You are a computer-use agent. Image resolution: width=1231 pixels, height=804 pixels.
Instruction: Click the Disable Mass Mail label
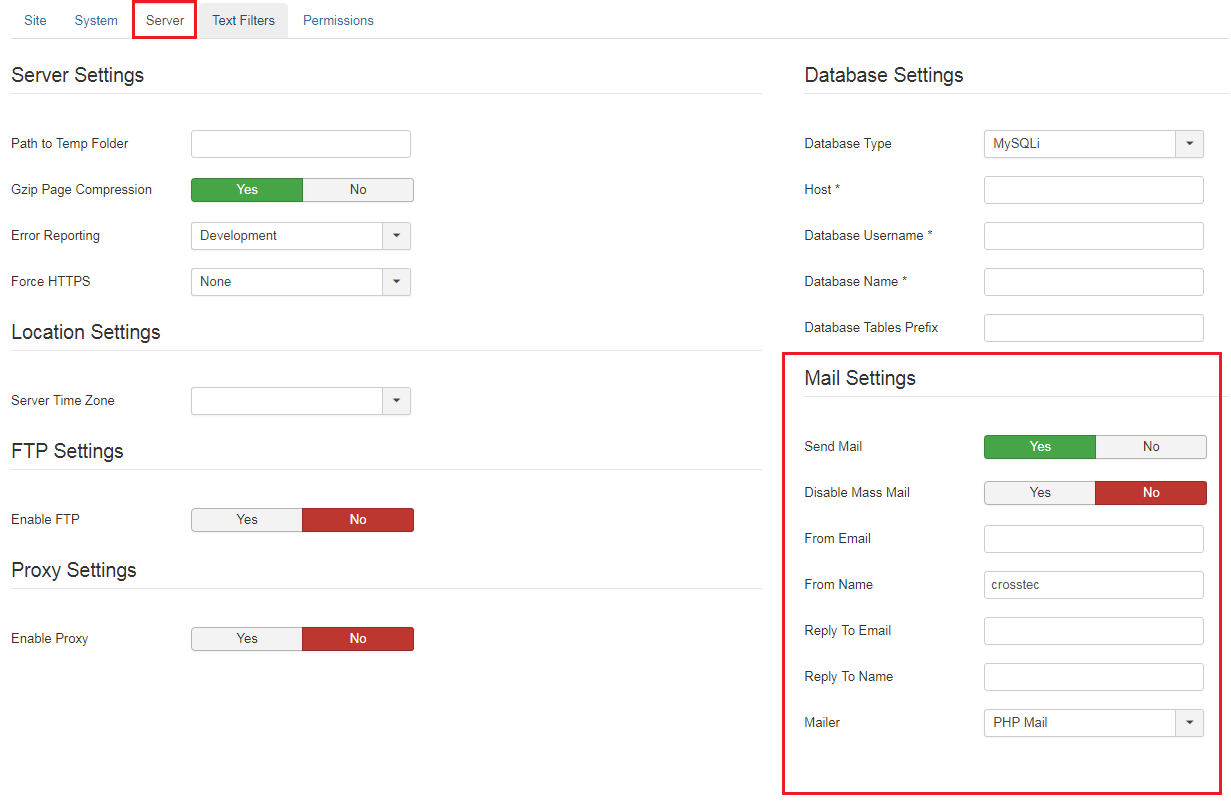coord(857,493)
